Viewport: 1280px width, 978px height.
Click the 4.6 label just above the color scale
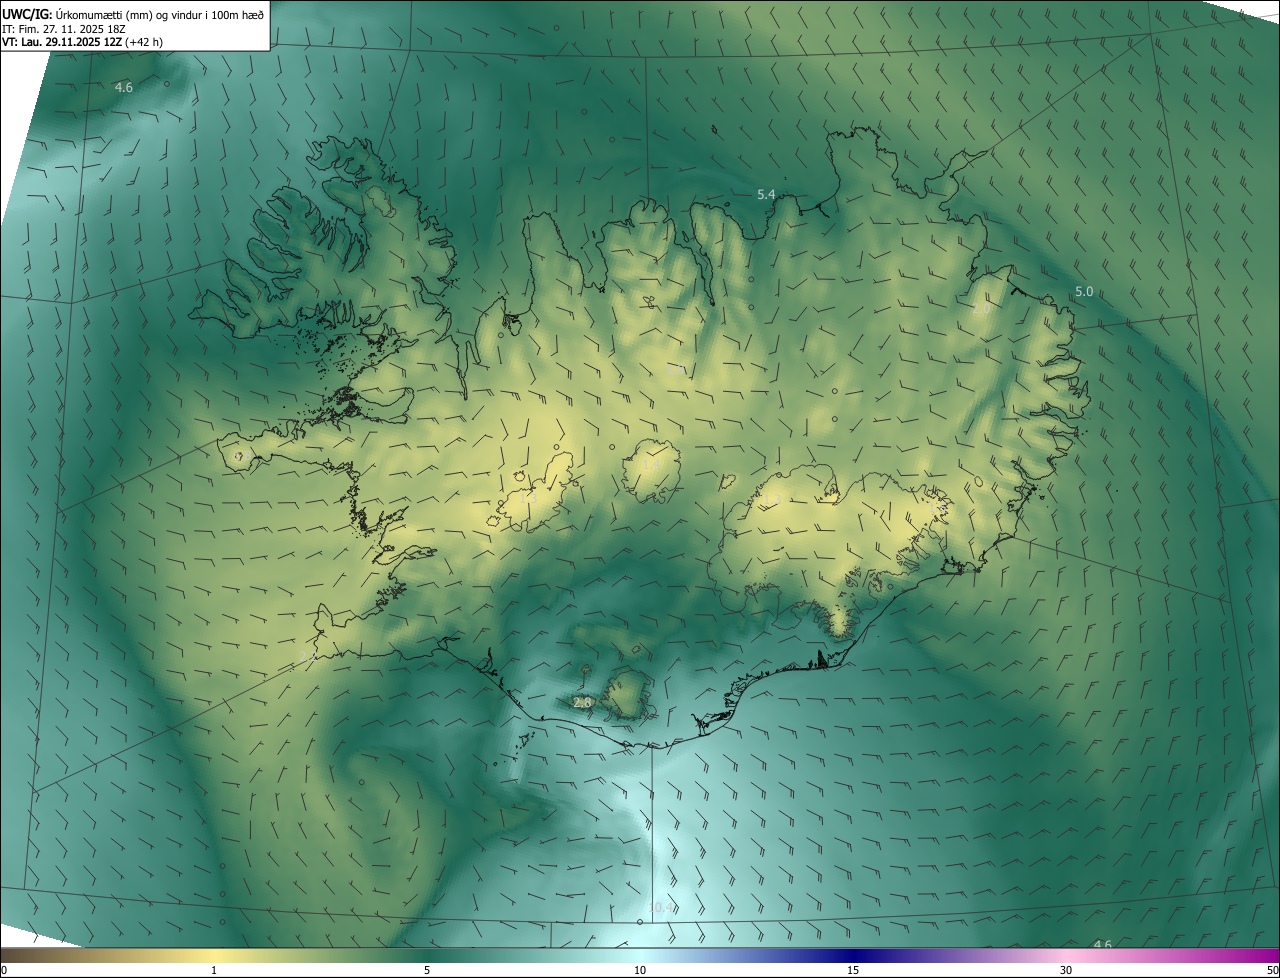pos(1102,944)
